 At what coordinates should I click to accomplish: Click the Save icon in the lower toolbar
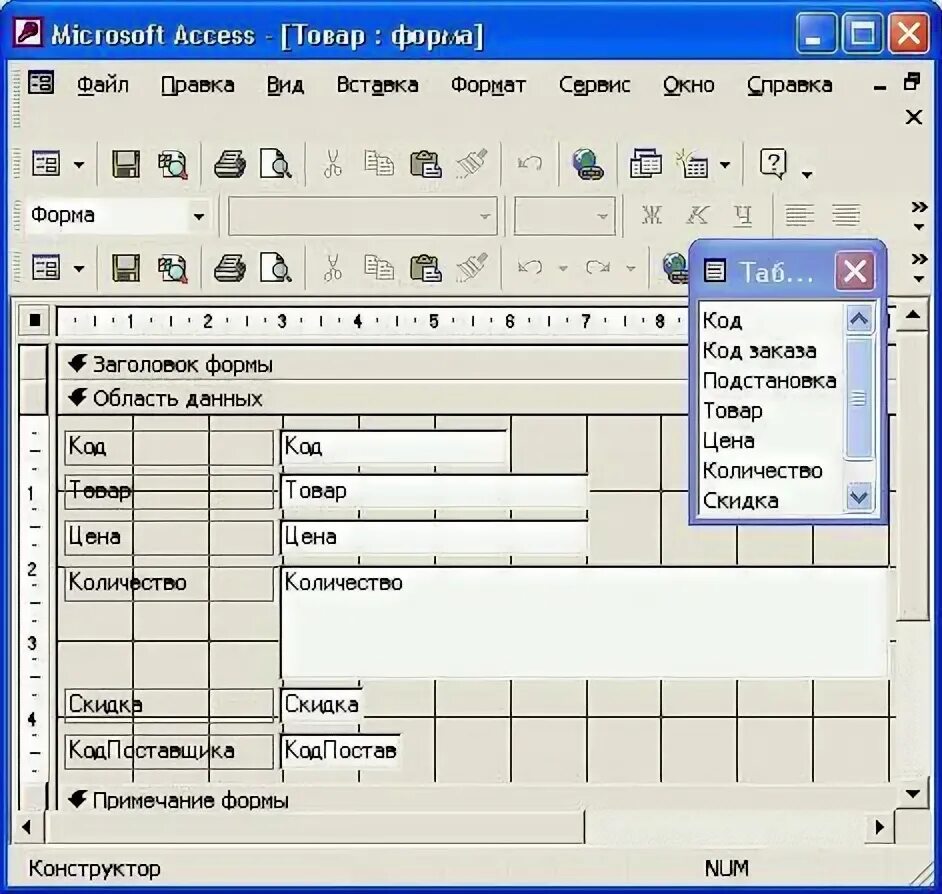pyautogui.click(x=126, y=267)
